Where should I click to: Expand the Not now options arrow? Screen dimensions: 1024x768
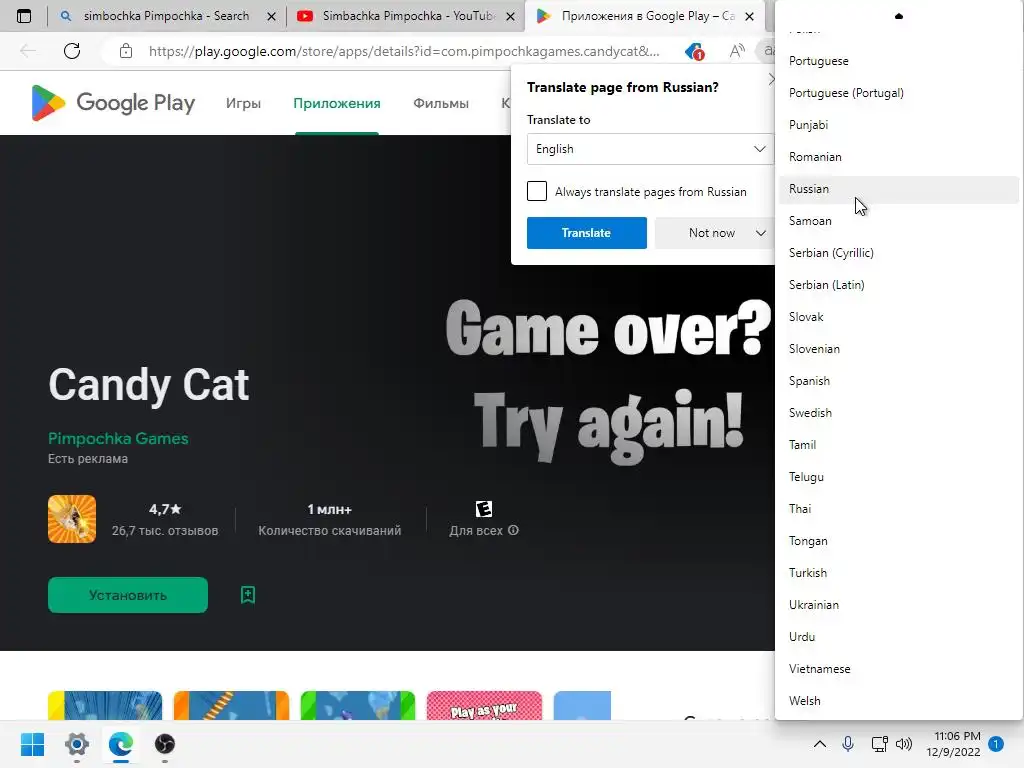(761, 233)
